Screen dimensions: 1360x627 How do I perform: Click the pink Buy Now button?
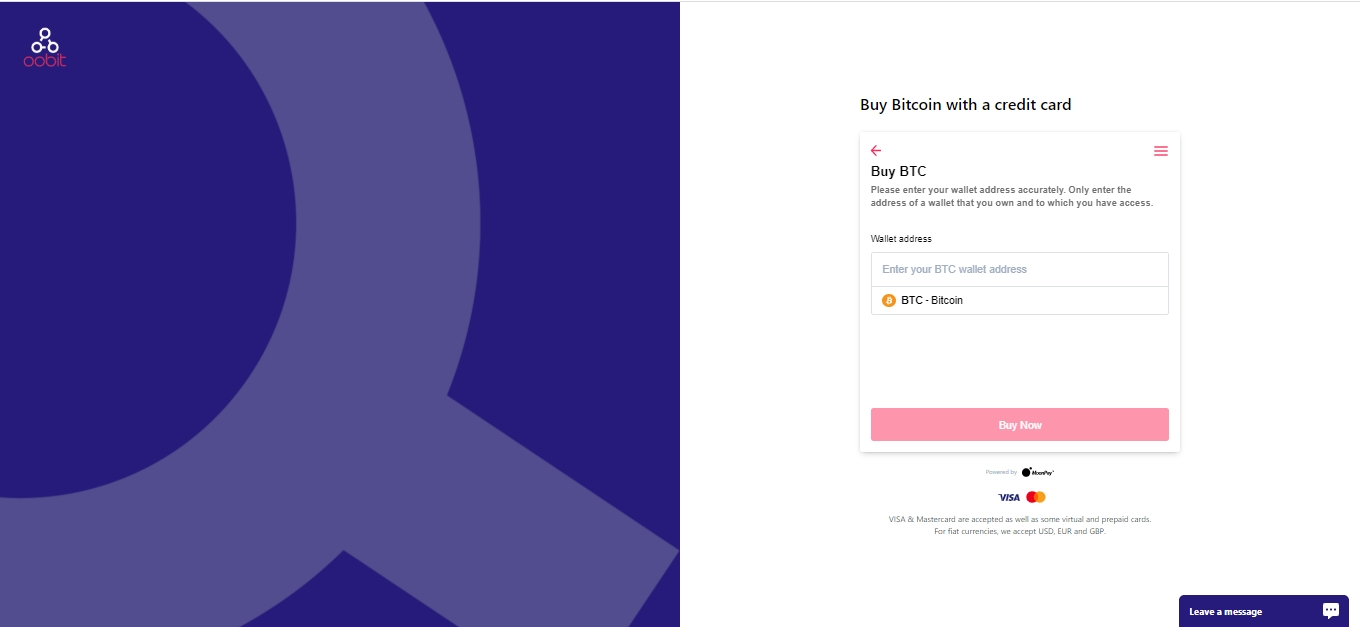(x=1020, y=425)
